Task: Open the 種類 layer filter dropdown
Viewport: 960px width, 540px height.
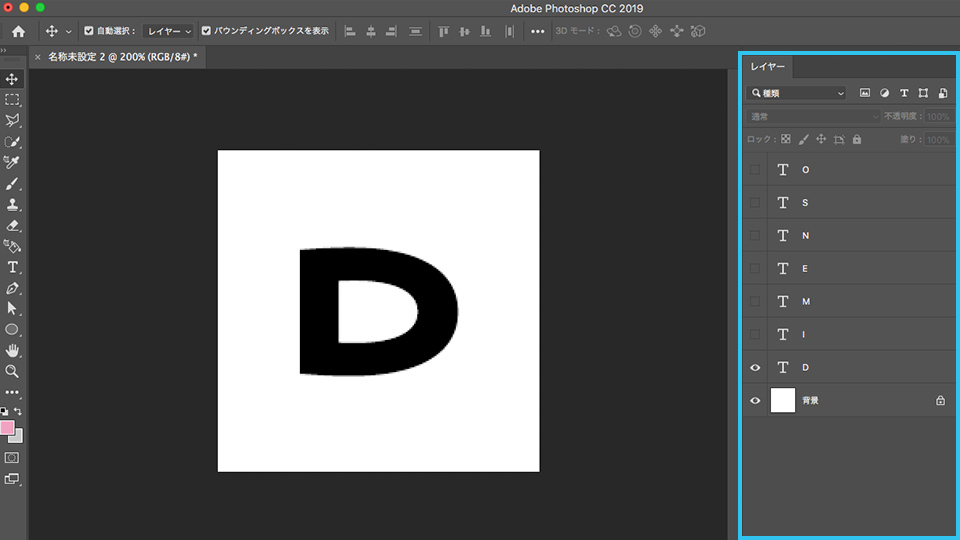Action: pos(796,93)
